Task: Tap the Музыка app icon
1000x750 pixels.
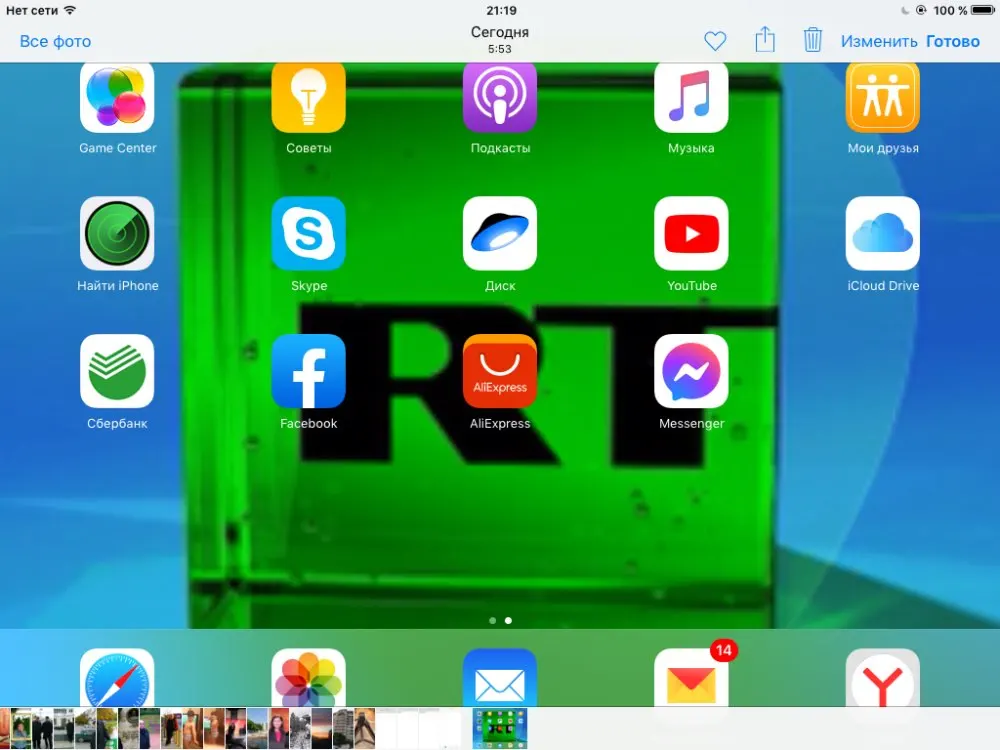Action: (x=691, y=97)
